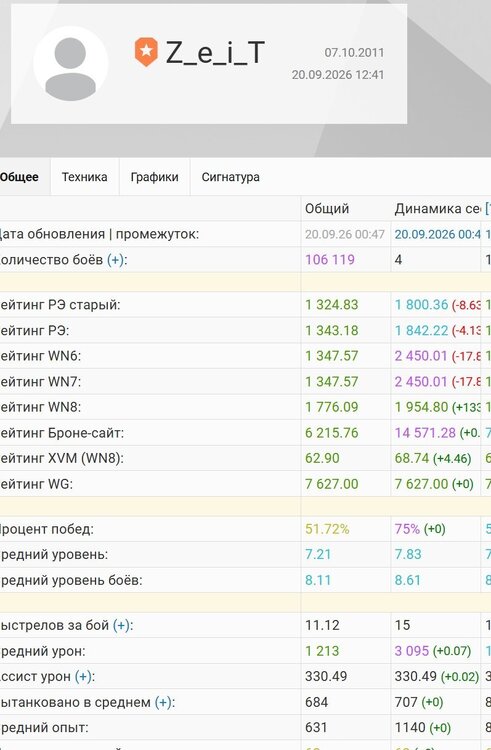
Task: Click the last update time 20.09.2026 12:41
Action: (338, 75)
